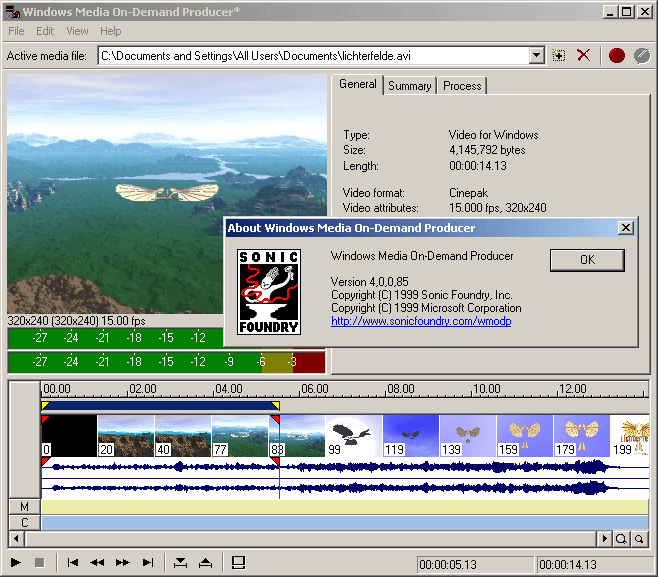Open the File menu
Image resolution: width=658 pixels, height=577 pixels.
tap(16, 31)
